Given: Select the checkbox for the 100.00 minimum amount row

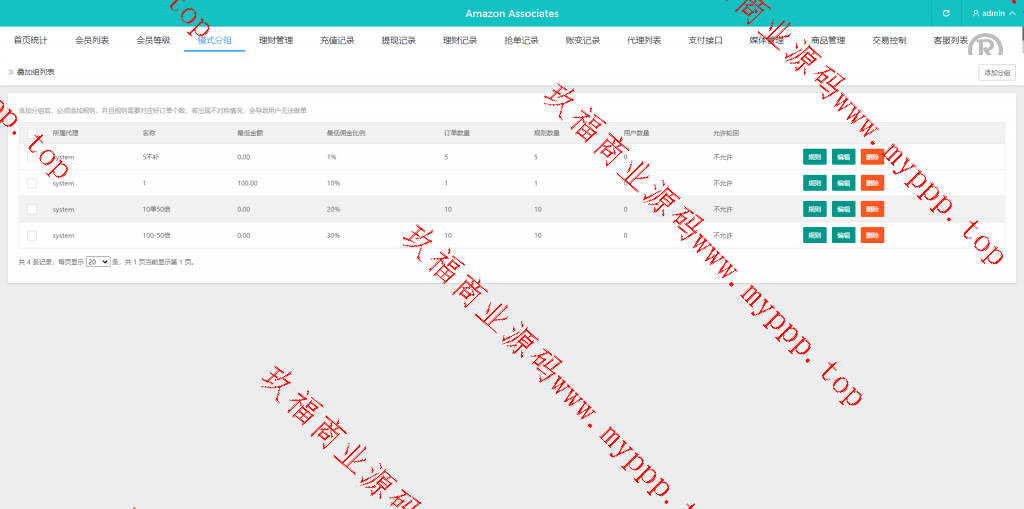Looking at the screenshot, I should pyautogui.click(x=32, y=183).
